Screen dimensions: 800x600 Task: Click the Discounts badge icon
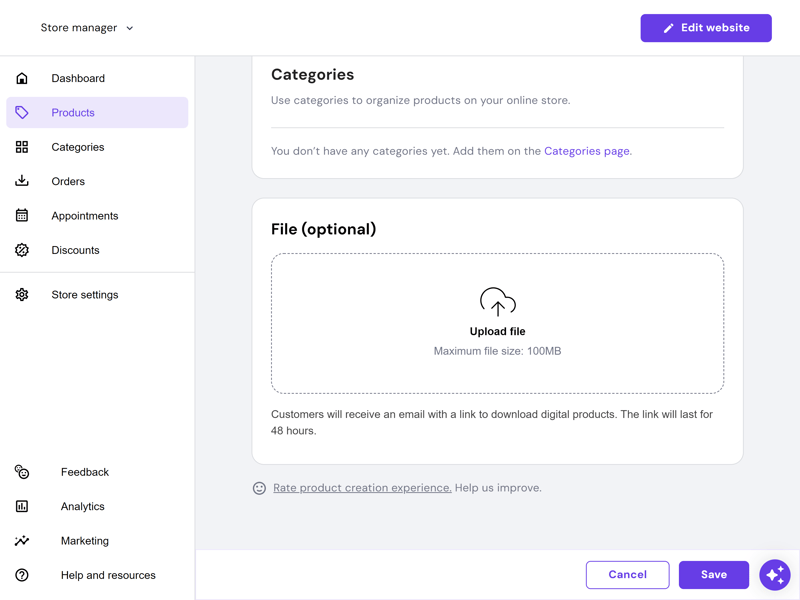21,250
